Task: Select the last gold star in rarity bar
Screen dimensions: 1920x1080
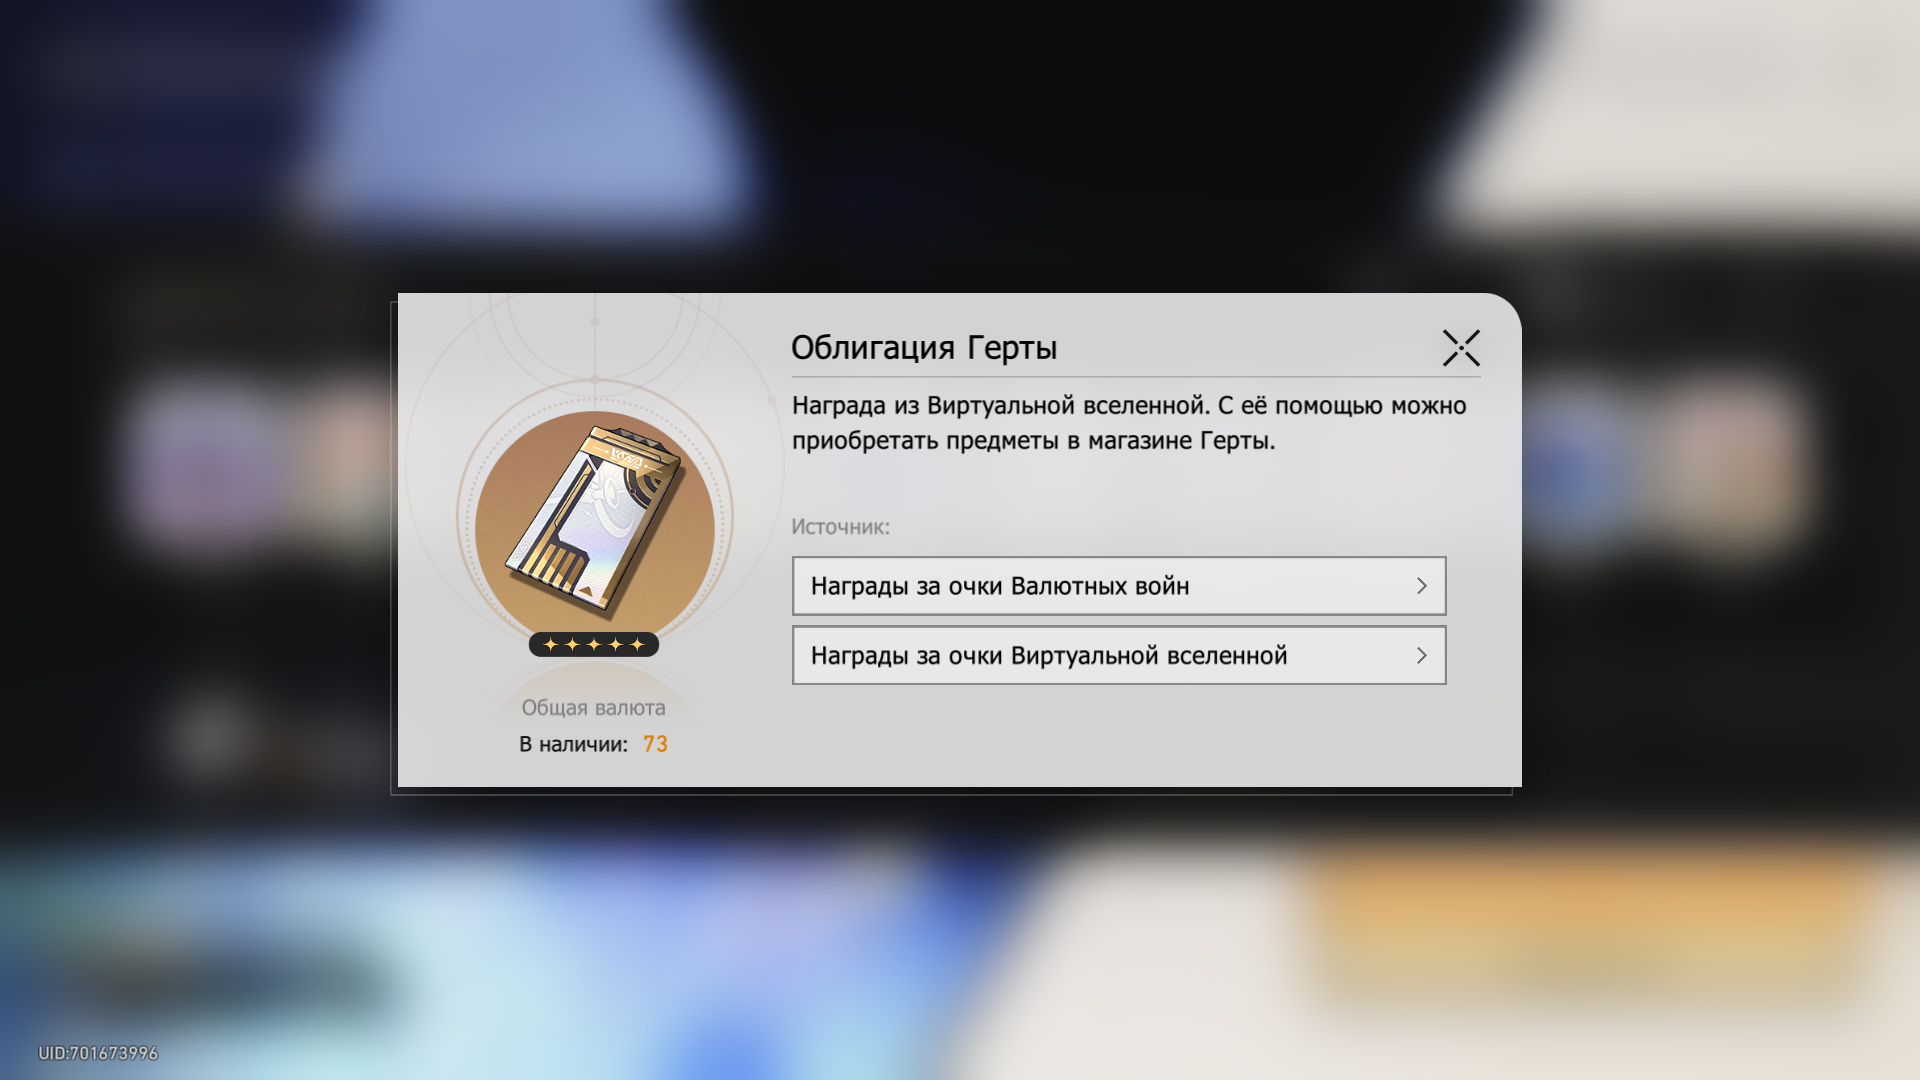Action: click(638, 644)
